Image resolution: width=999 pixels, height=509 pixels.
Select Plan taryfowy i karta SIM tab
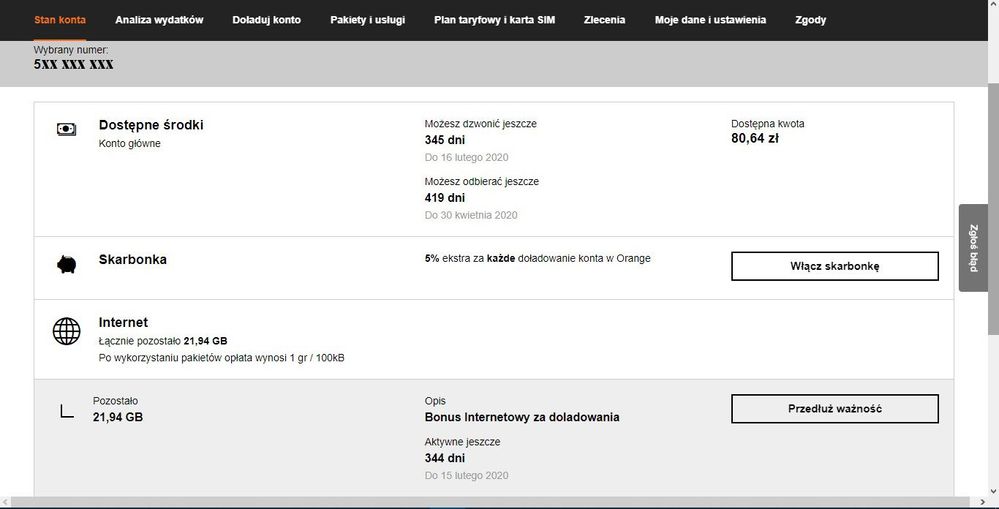pos(495,20)
